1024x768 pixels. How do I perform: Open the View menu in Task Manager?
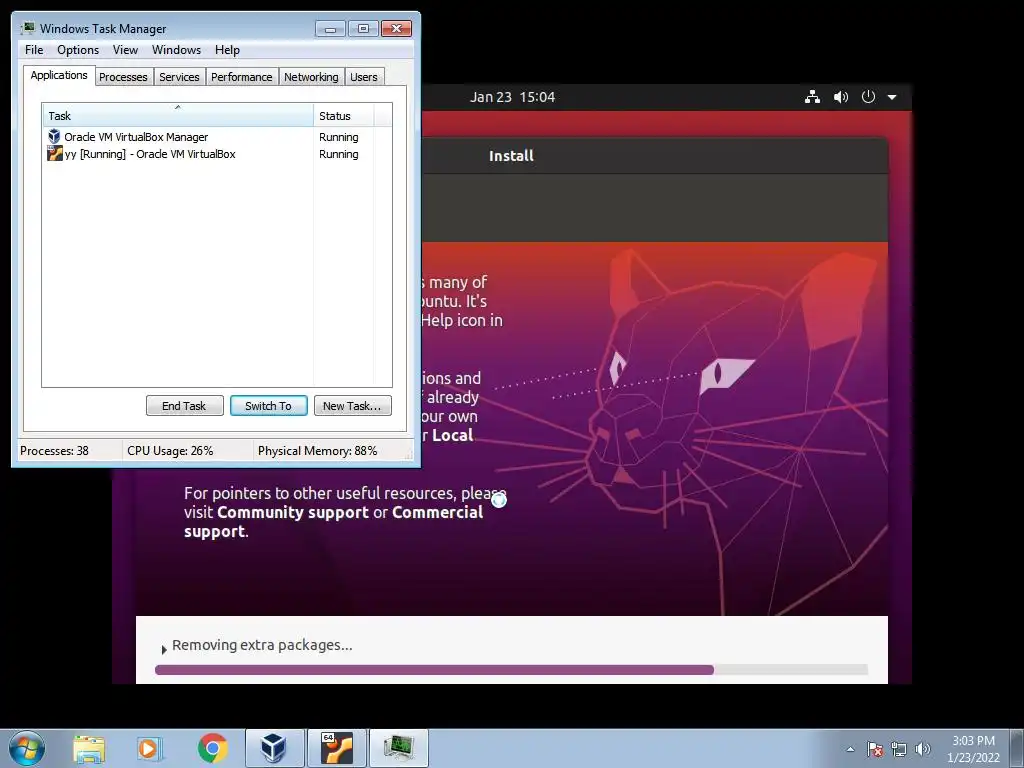tap(125, 50)
